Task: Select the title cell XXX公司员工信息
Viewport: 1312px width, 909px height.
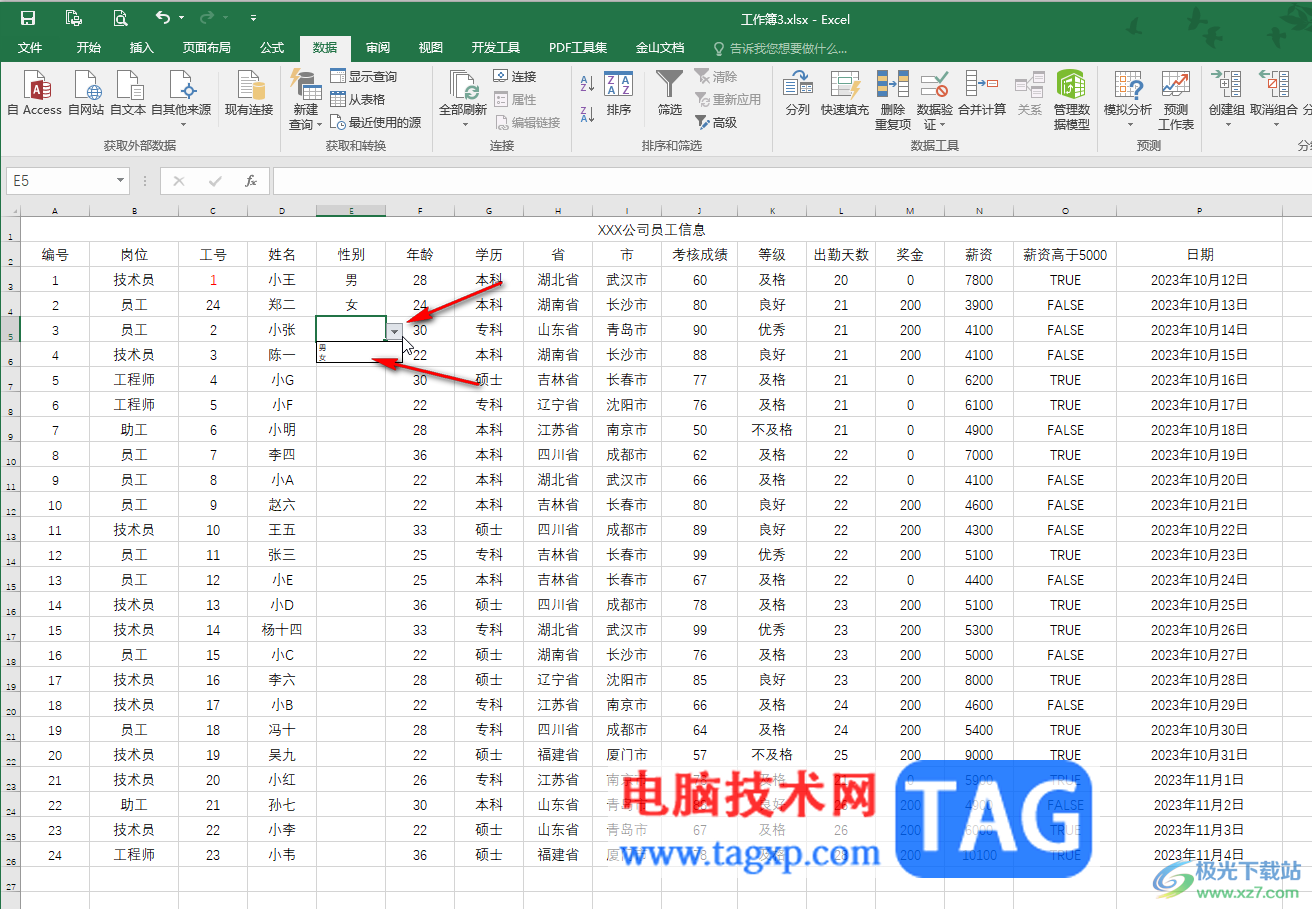Action: [x=652, y=229]
